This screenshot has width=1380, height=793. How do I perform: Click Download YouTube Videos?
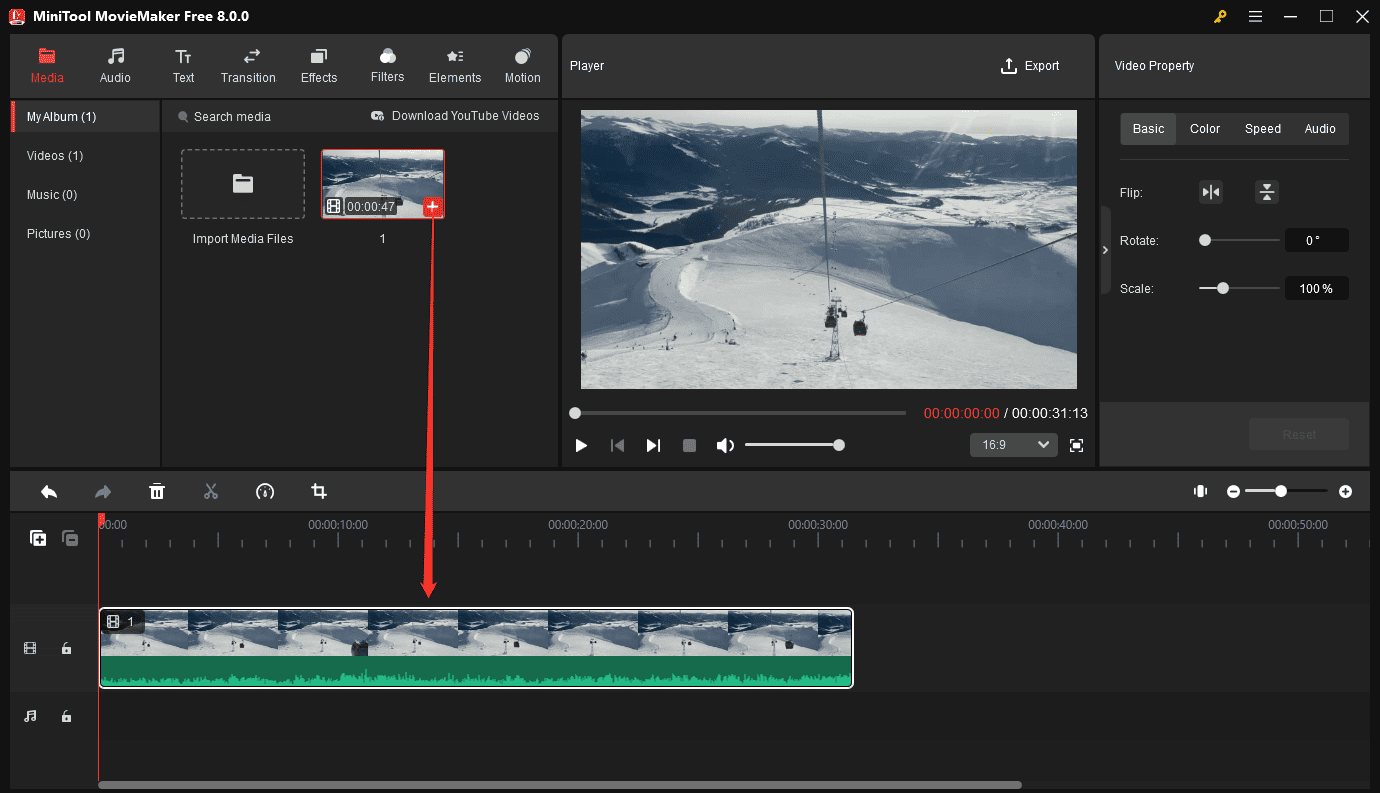455,116
